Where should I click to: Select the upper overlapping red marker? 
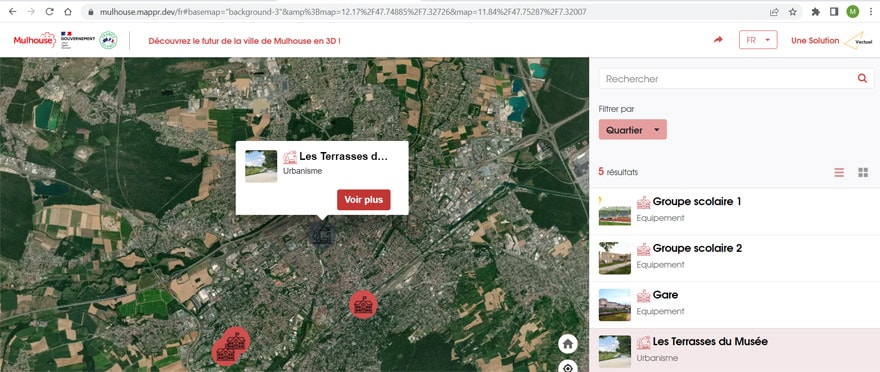[237, 339]
